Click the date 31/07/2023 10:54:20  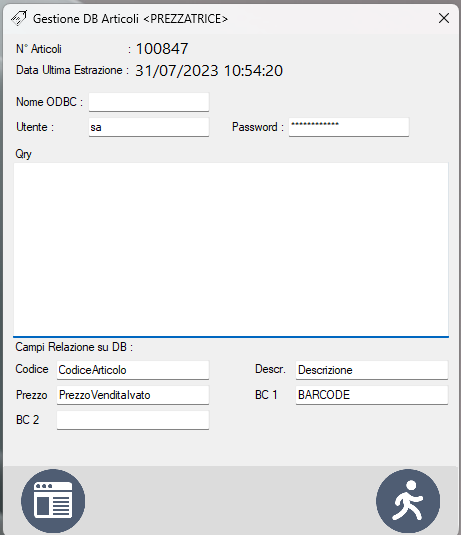(x=209, y=71)
